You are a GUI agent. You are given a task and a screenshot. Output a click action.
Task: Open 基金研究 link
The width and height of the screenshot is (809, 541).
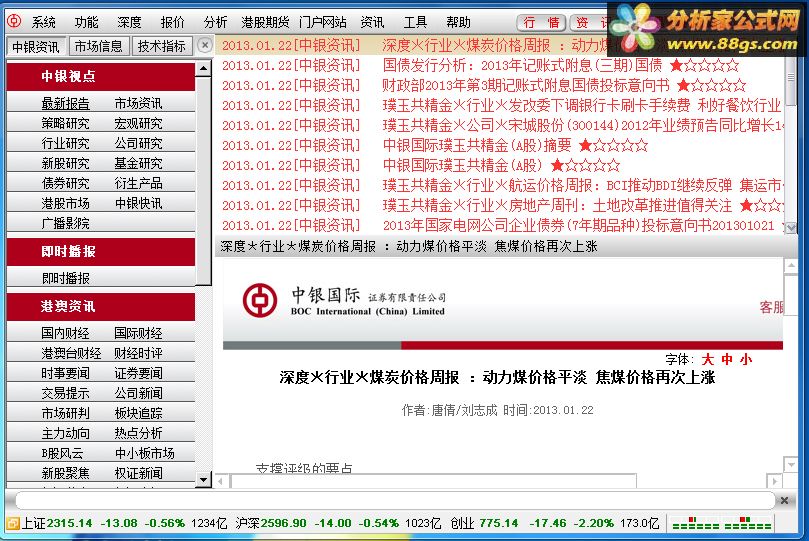coord(138,163)
